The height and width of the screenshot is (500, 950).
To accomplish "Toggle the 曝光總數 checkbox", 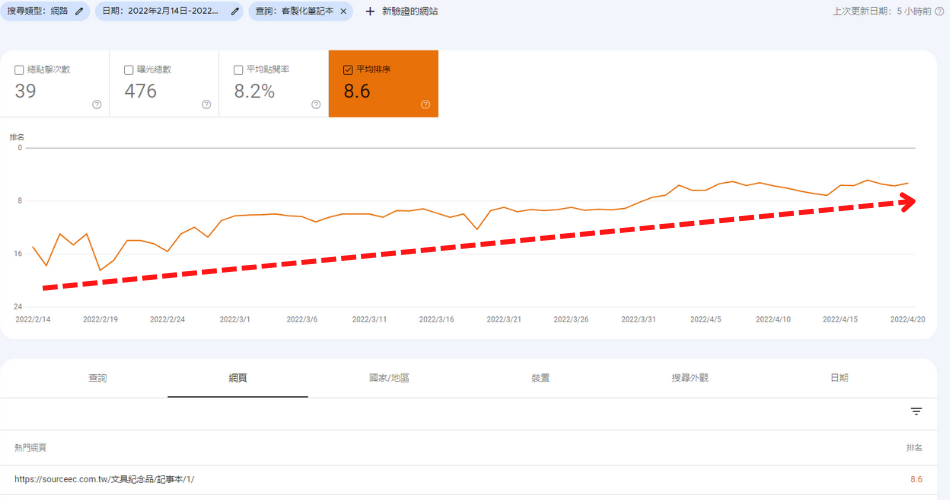I will coord(128,70).
